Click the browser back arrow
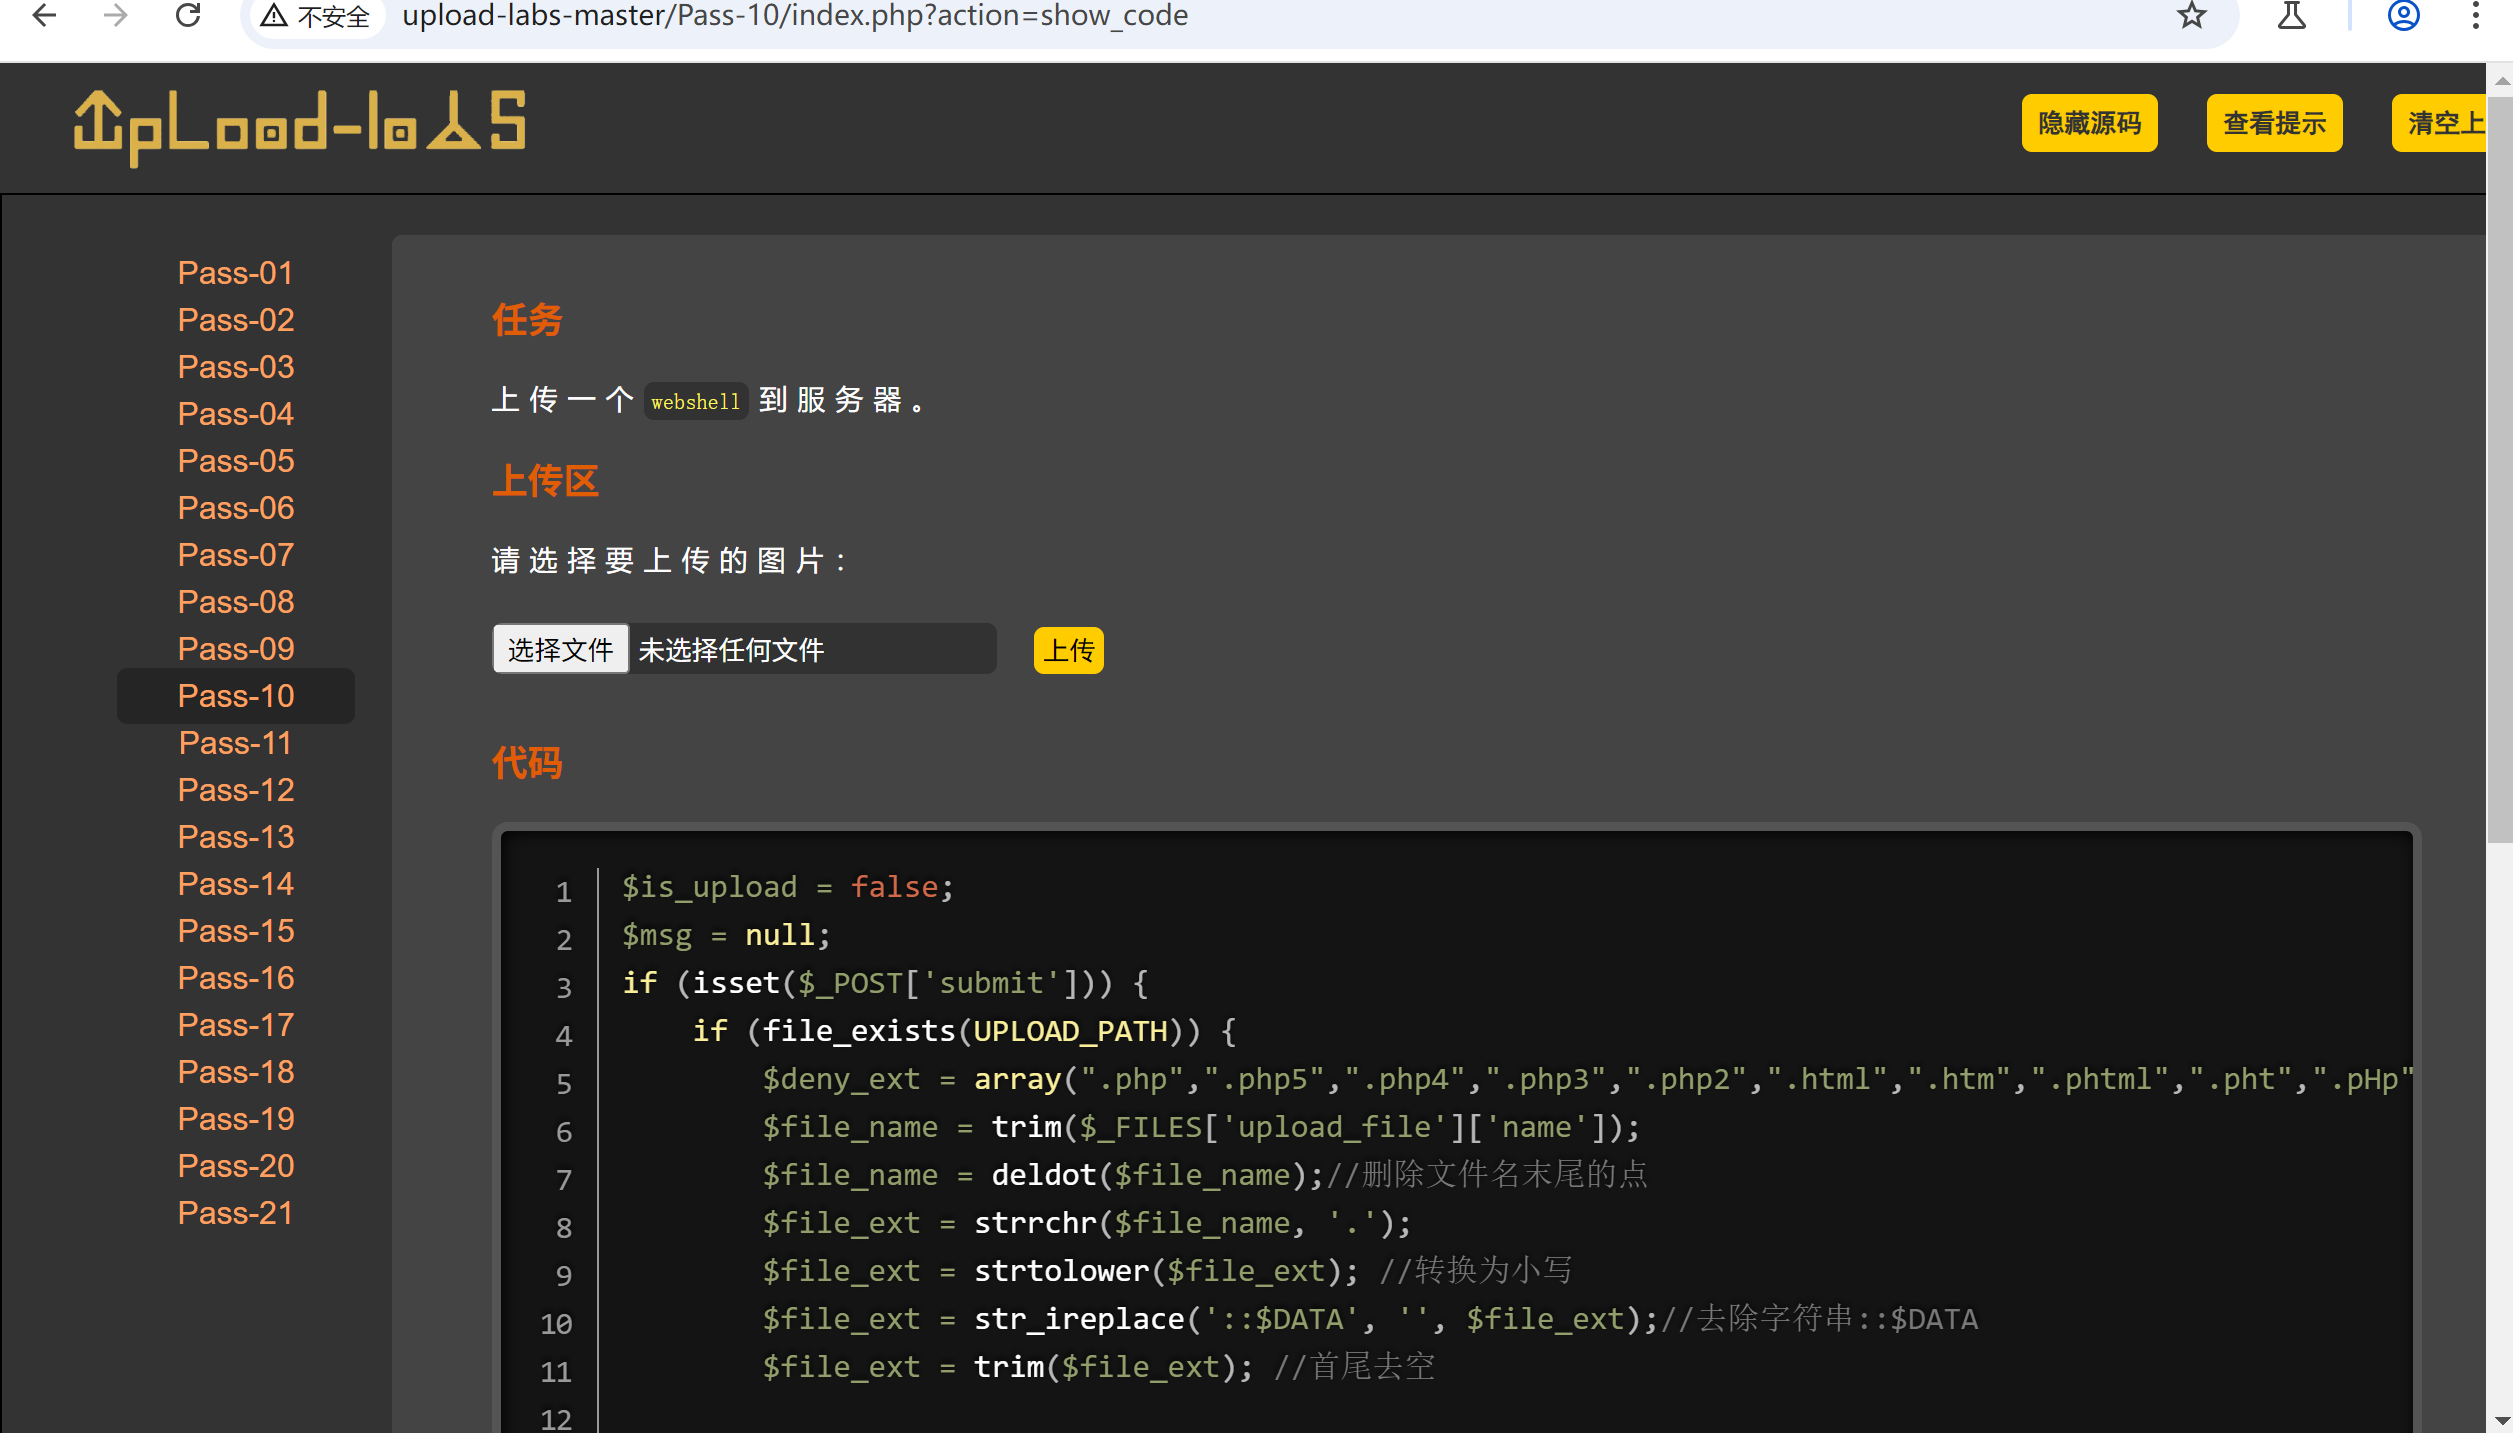Screen dimensions: 2513x1433 (x=44, y=15)
